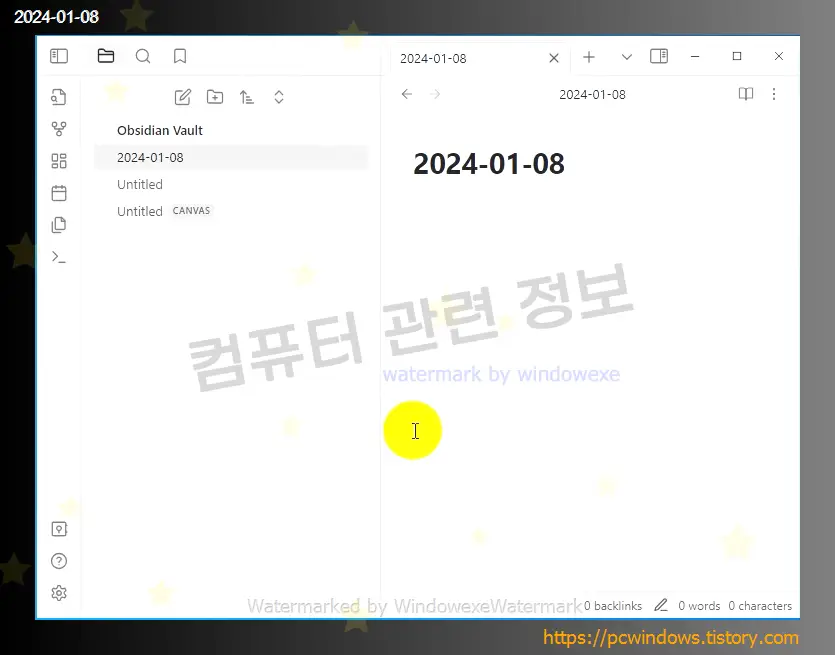Open Help icon in sidebar
Viewport: 835px width, 655px height.
tap(59, 561)
